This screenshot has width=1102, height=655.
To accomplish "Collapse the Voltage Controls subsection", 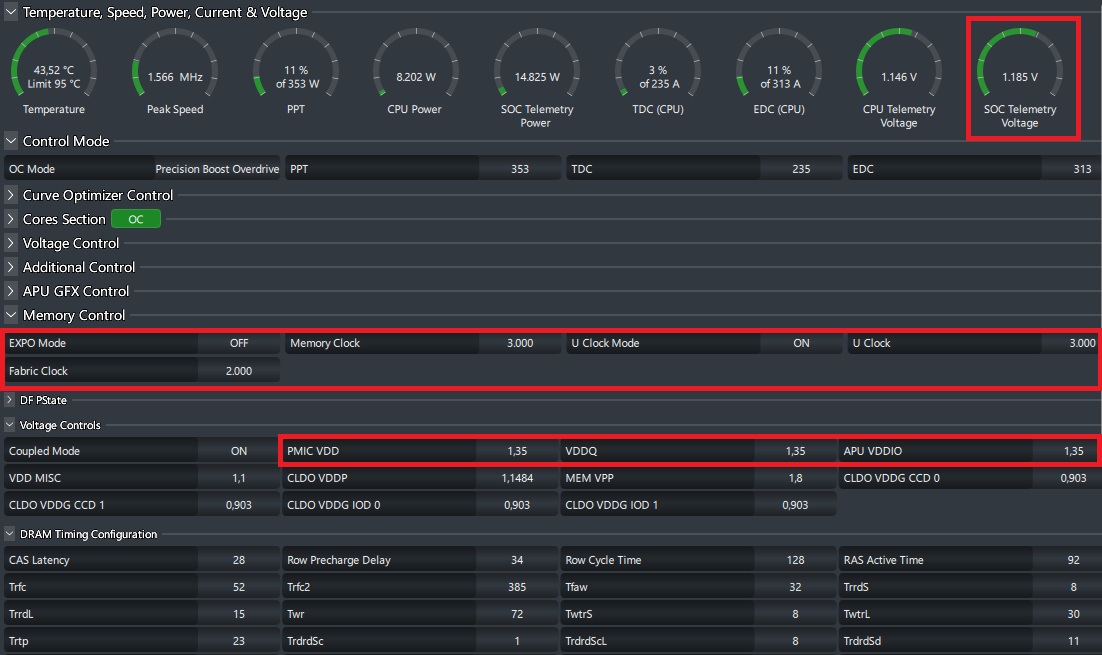I will tap(9, 424).
